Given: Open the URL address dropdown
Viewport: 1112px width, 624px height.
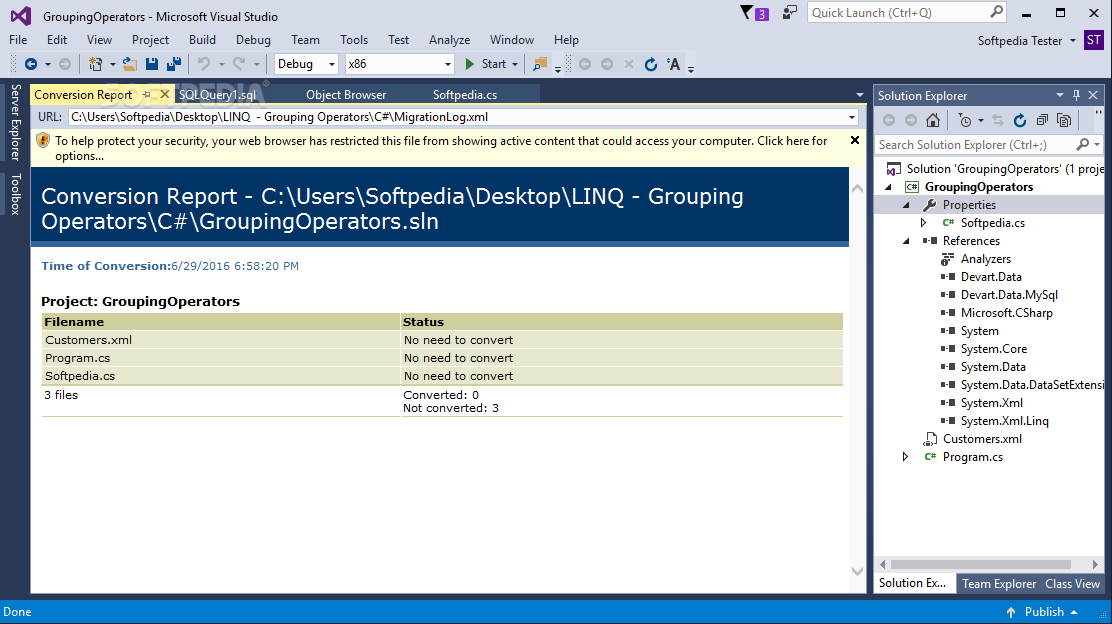Looking at the screenshot, I should [852, 117].
